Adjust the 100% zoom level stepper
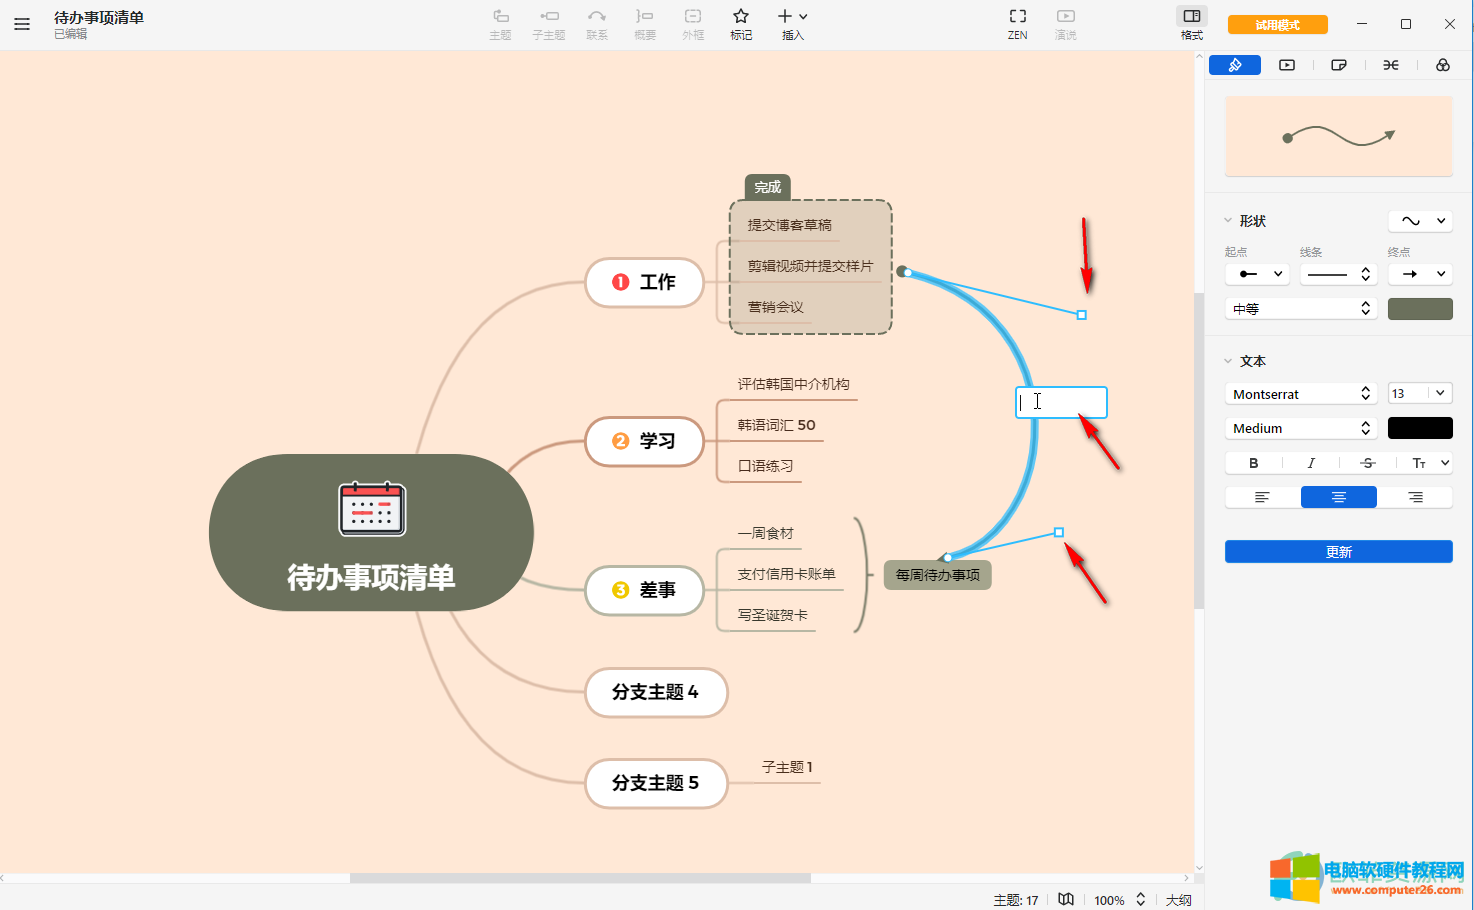 pos(1140,900)
